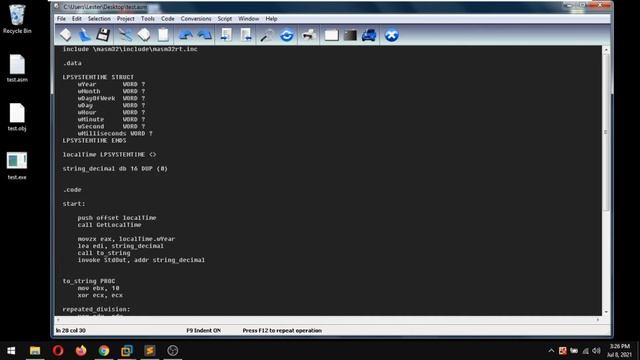The height and width of the screenshot is (360, 640).
Task: Click the white window toolbar icon
Action: (331, 35)
